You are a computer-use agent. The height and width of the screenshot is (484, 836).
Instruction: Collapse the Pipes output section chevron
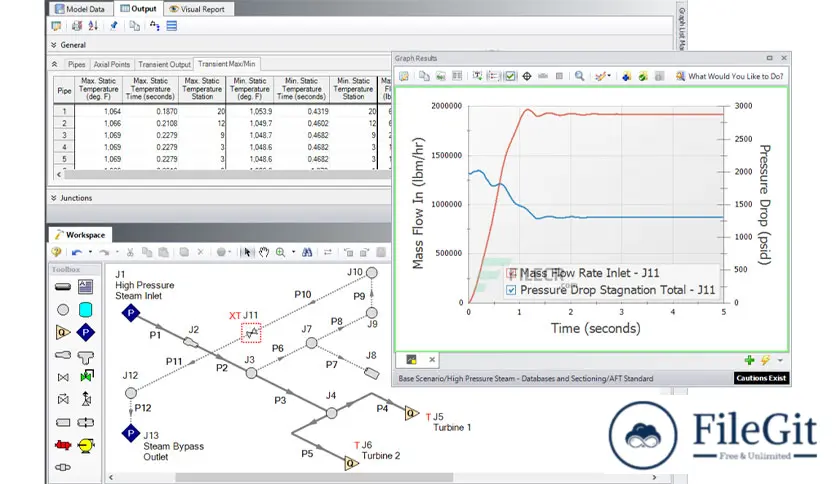[x=54, y=64]
